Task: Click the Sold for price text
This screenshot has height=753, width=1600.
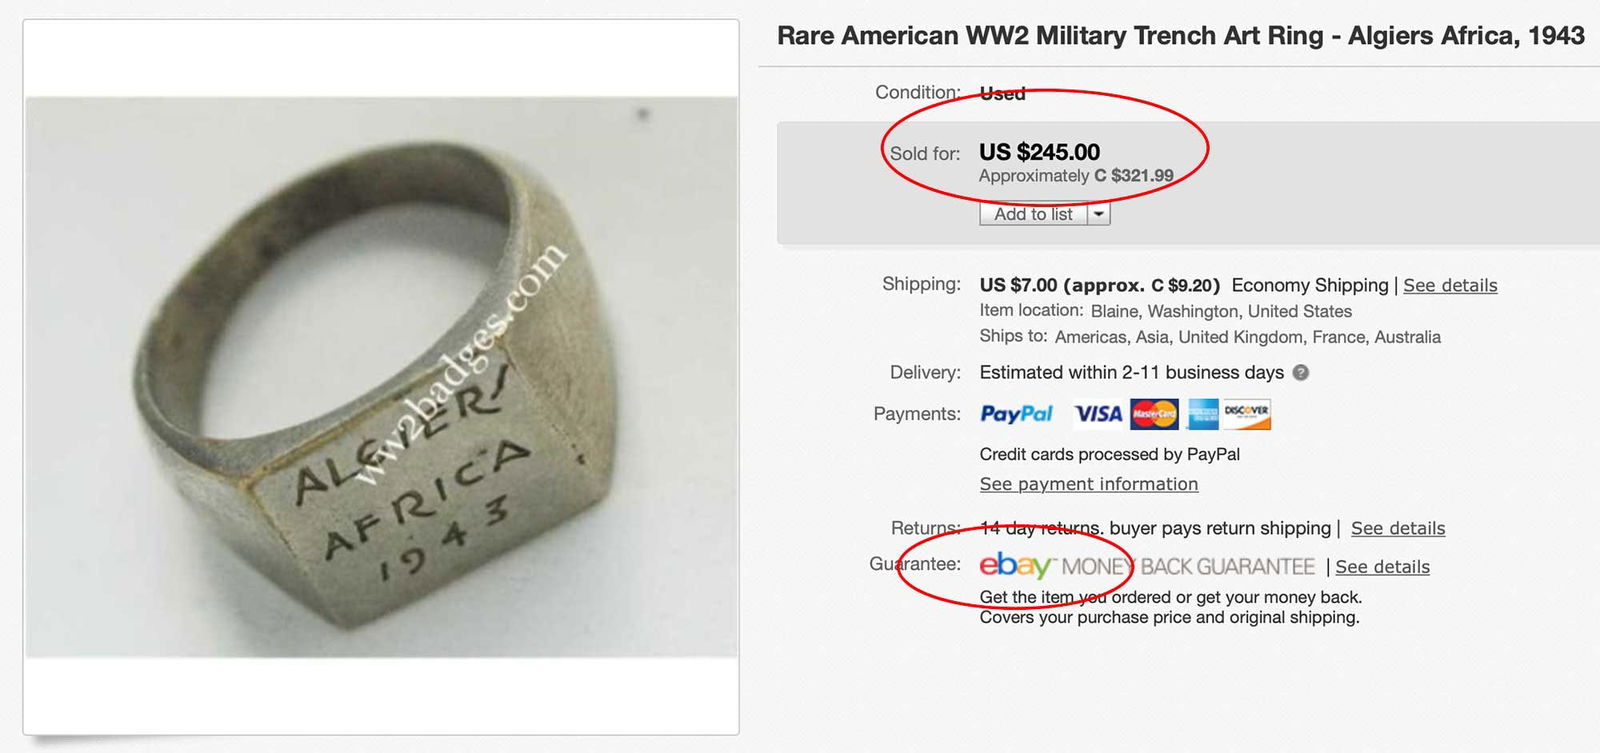Action: [1038, 152]
